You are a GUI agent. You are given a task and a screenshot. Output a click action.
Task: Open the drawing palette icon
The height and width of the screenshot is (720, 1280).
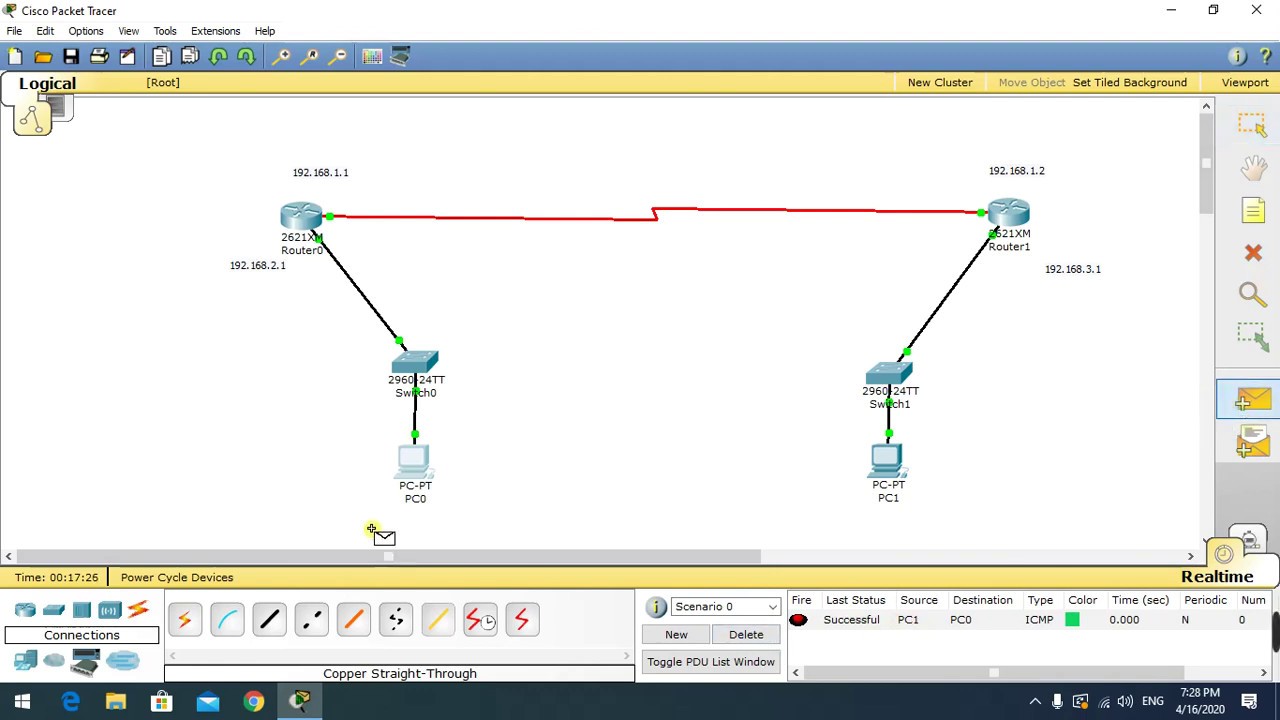372,57
